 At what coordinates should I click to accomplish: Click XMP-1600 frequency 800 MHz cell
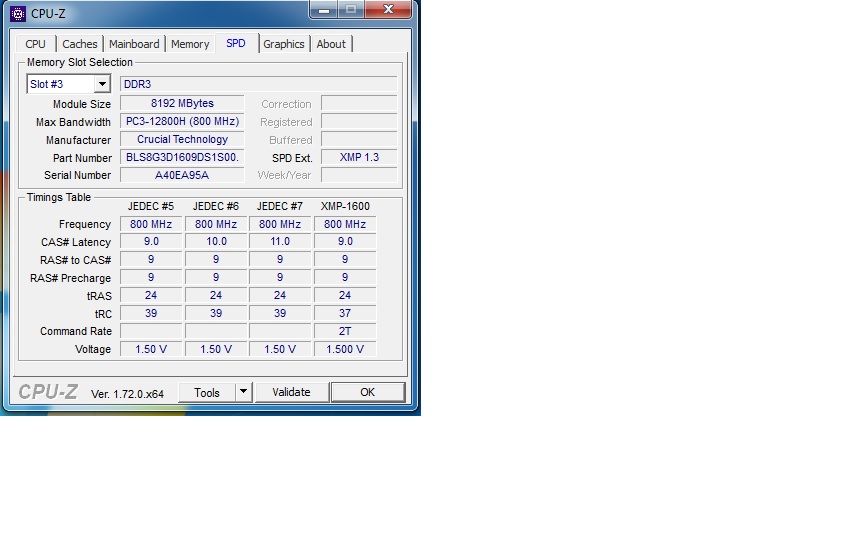point(345,224)
